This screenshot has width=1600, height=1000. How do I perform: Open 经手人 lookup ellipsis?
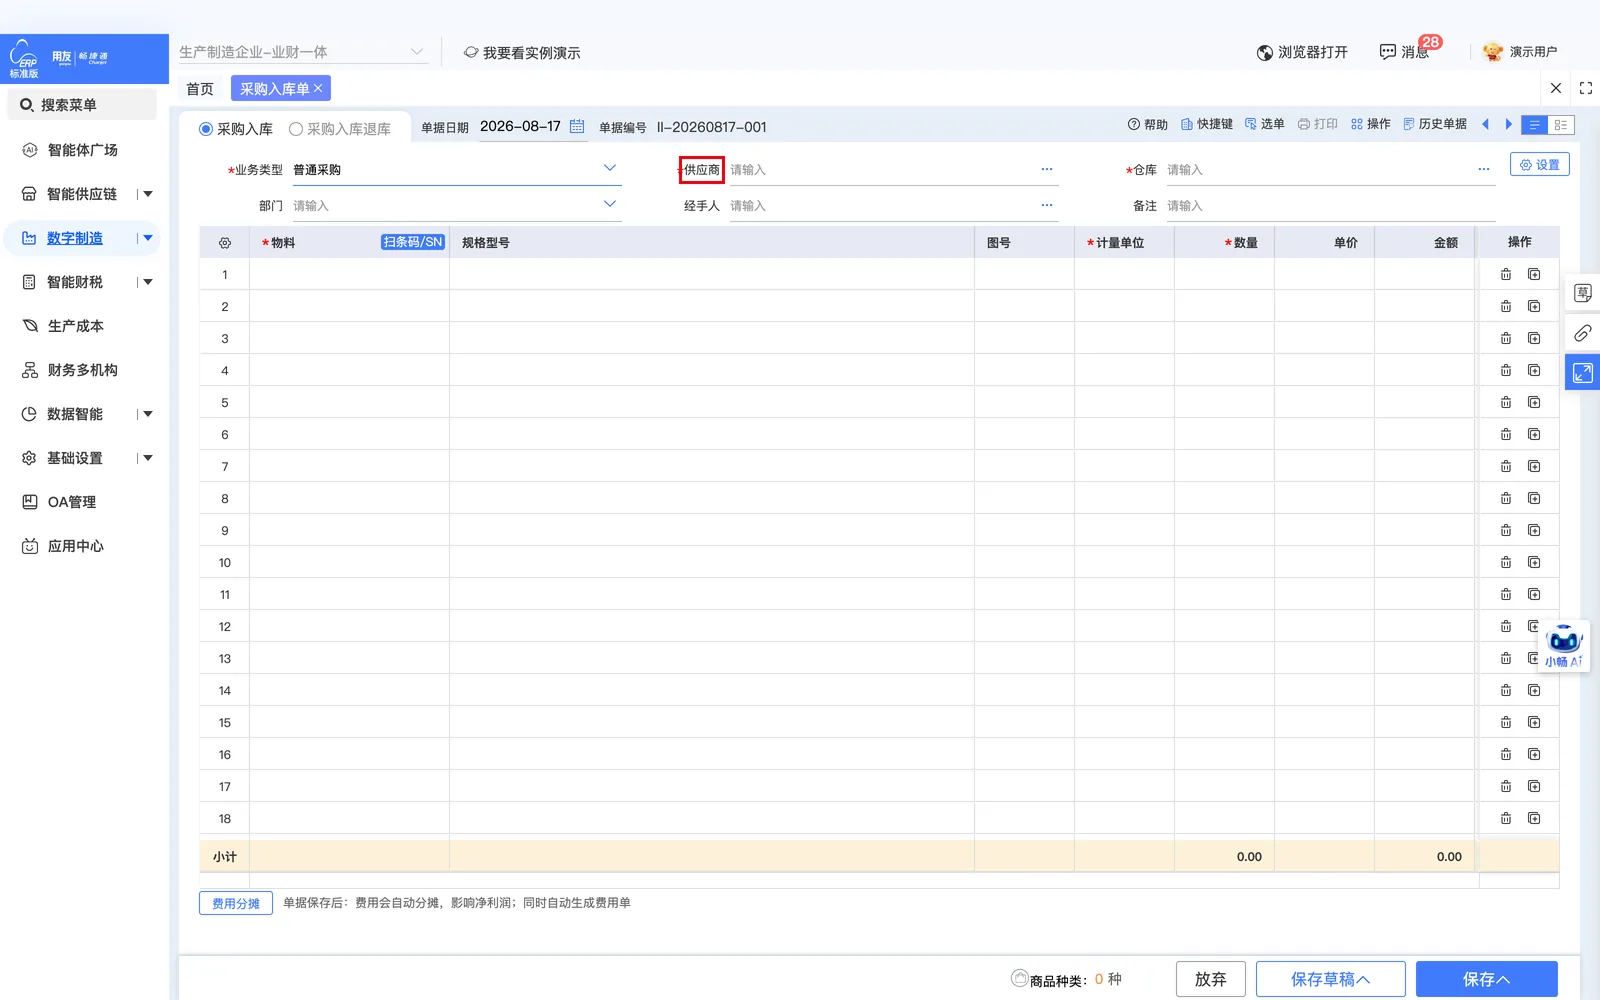1047,205
